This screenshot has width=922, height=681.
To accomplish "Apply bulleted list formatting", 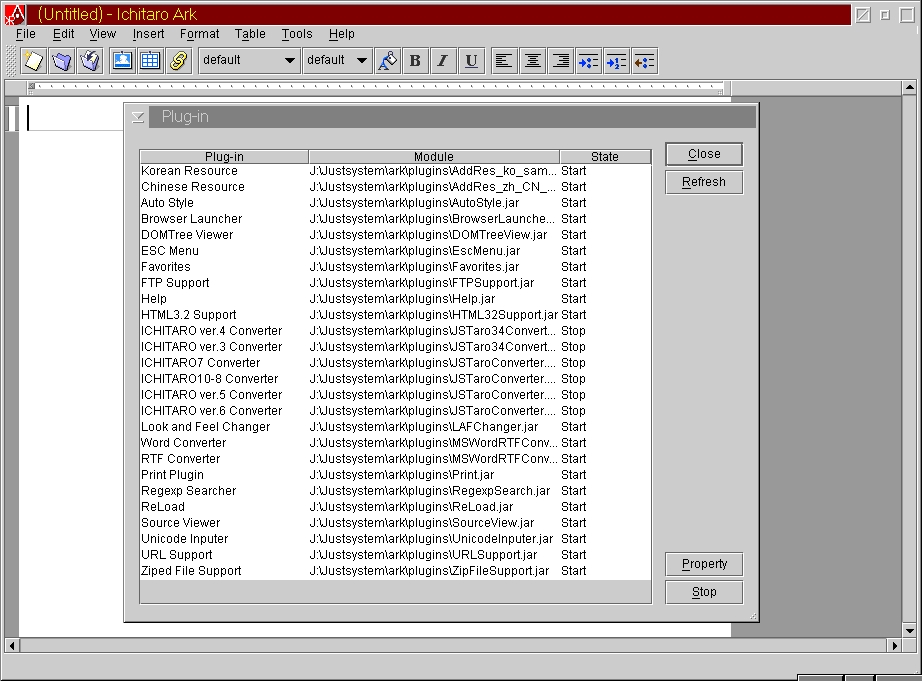I will point(589,61).
